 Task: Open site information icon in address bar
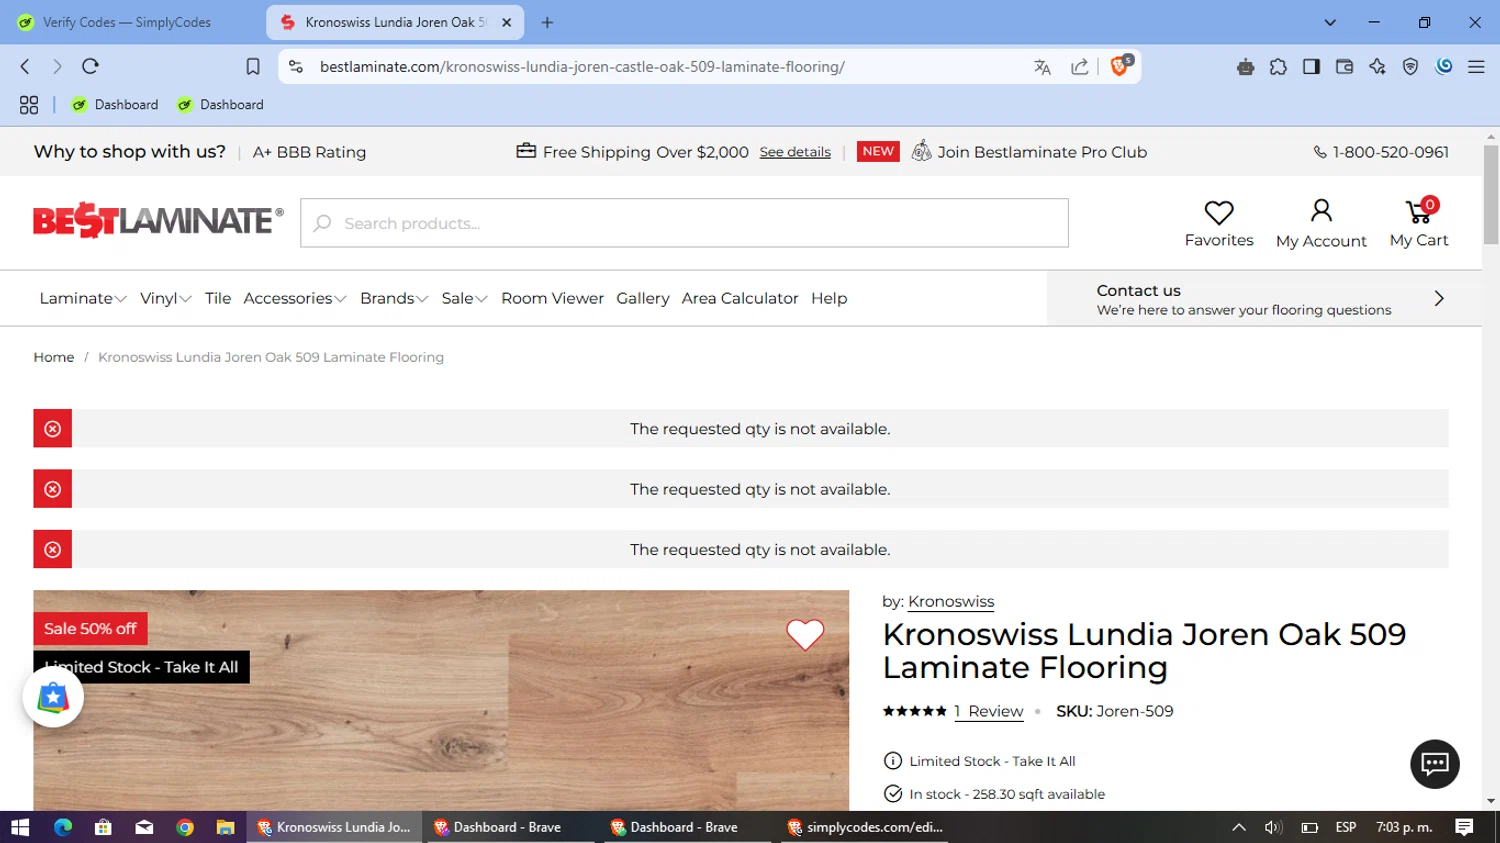(x=295, y=66)
